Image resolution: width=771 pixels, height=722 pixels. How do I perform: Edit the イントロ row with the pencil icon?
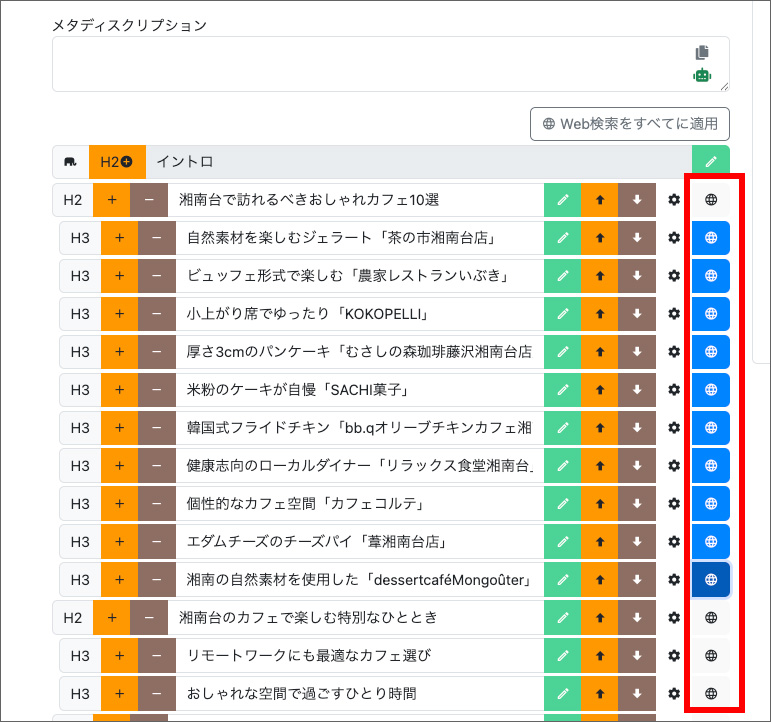[711, 162]
